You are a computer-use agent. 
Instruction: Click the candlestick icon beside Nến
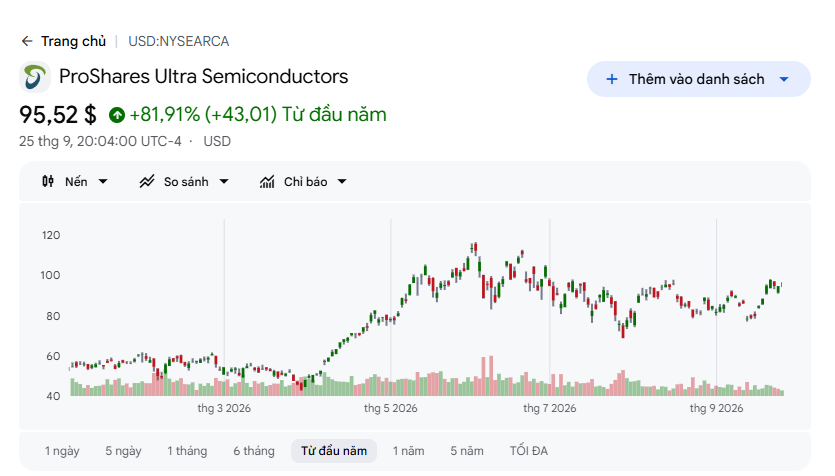(48, 182)
